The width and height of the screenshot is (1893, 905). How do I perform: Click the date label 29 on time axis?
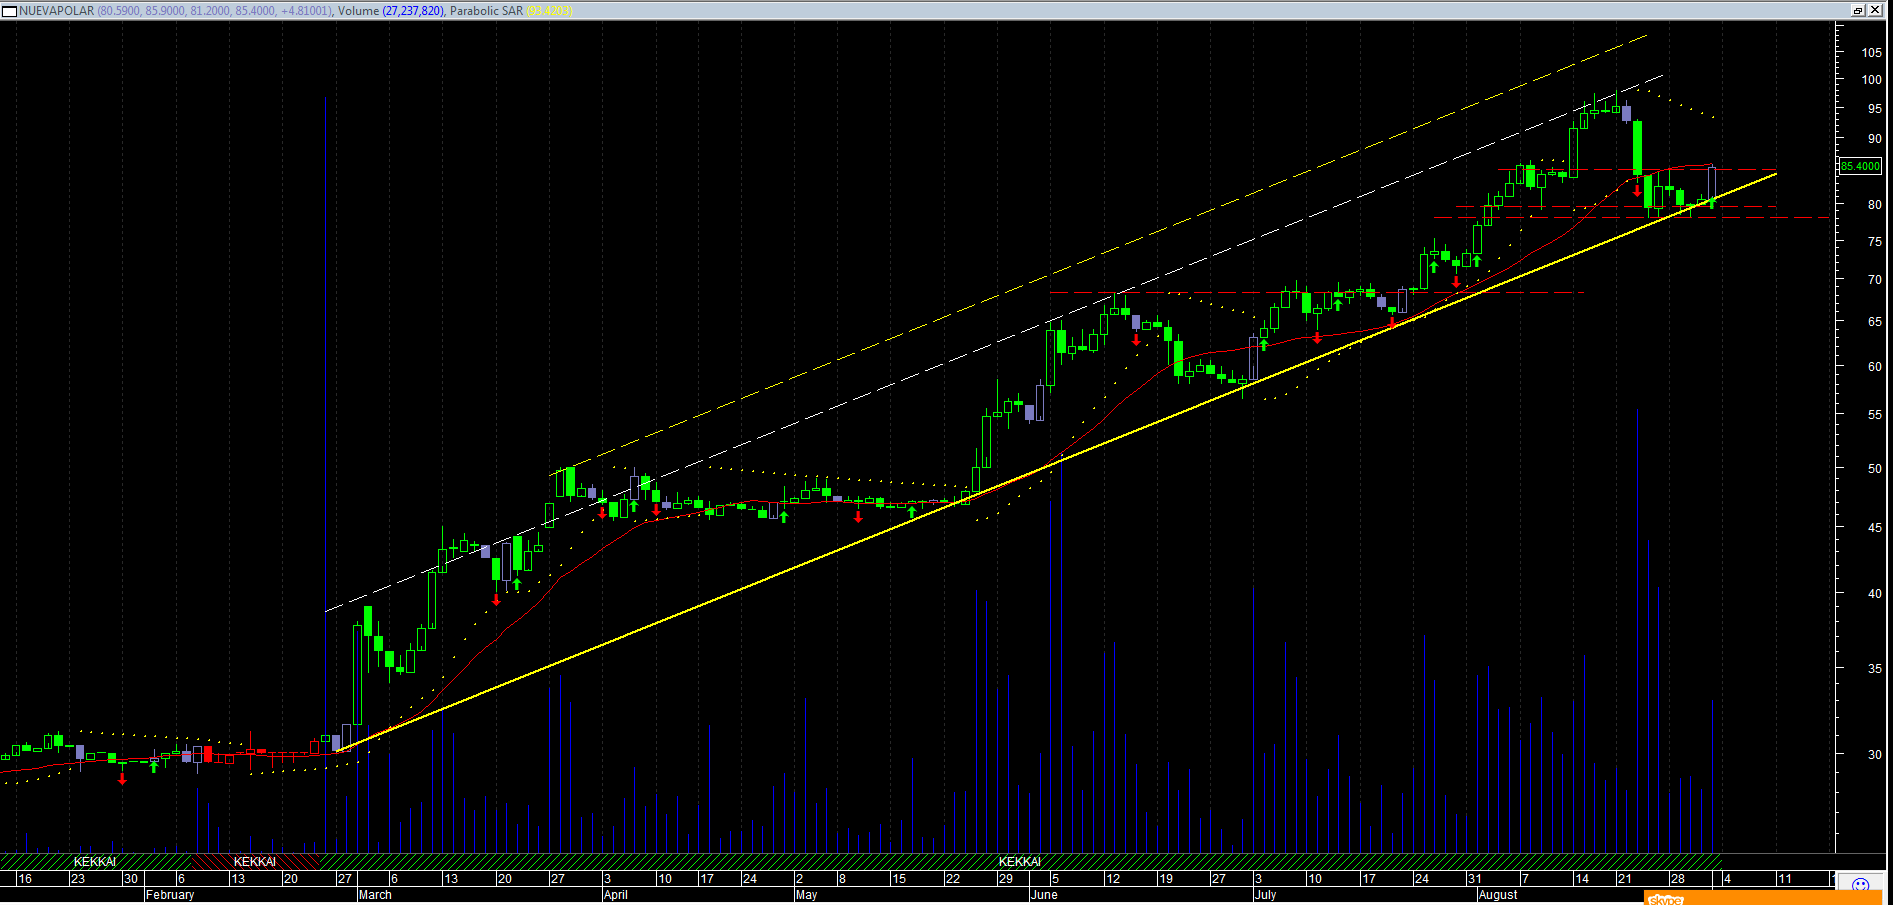click(x=1006, y=879)
